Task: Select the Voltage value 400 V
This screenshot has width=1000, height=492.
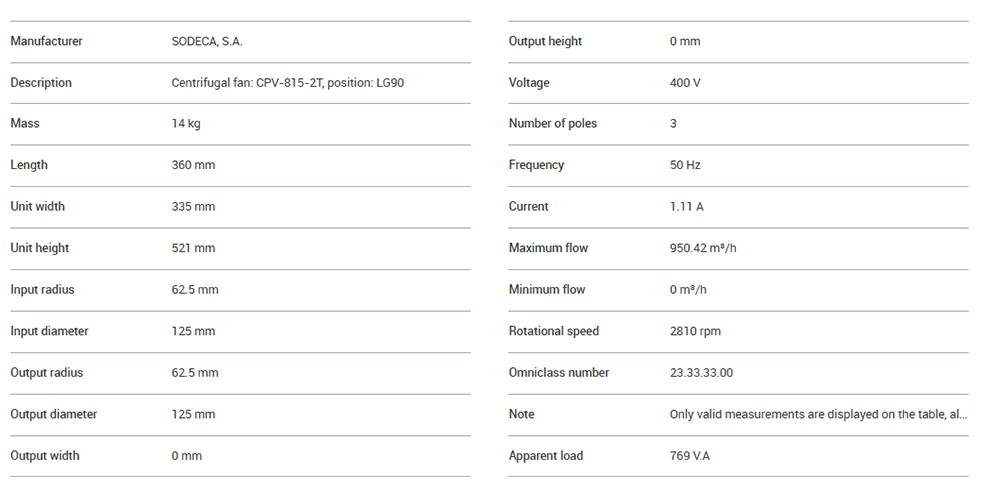Action: pos(685,83)
